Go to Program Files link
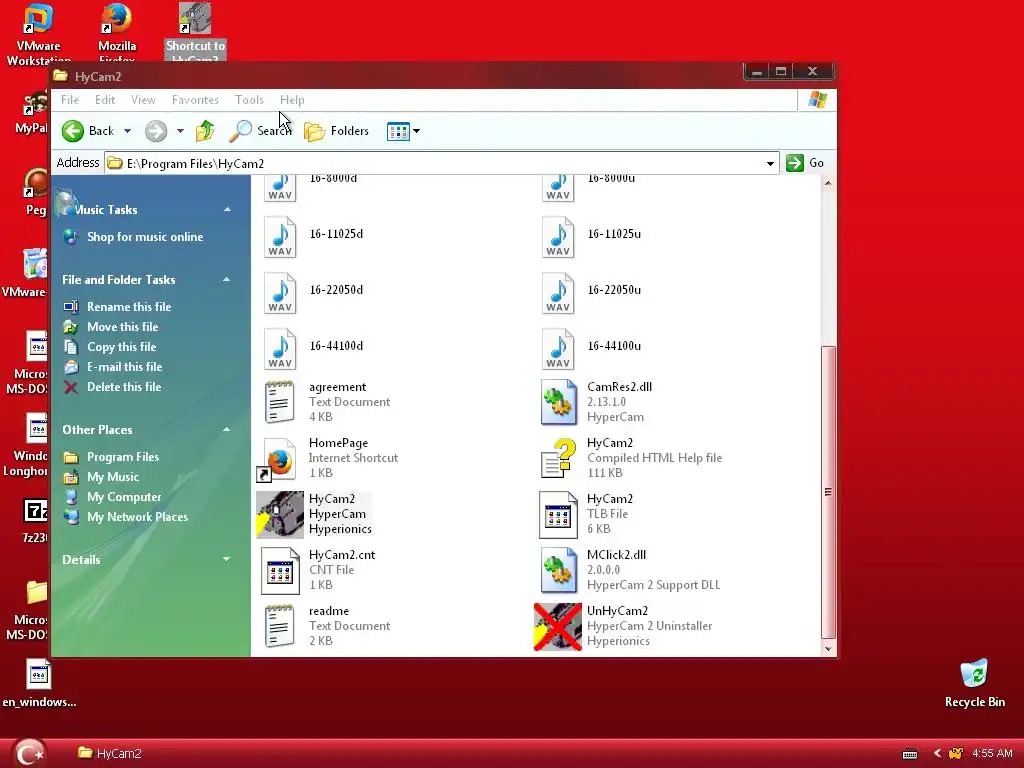 pos(123,457)
